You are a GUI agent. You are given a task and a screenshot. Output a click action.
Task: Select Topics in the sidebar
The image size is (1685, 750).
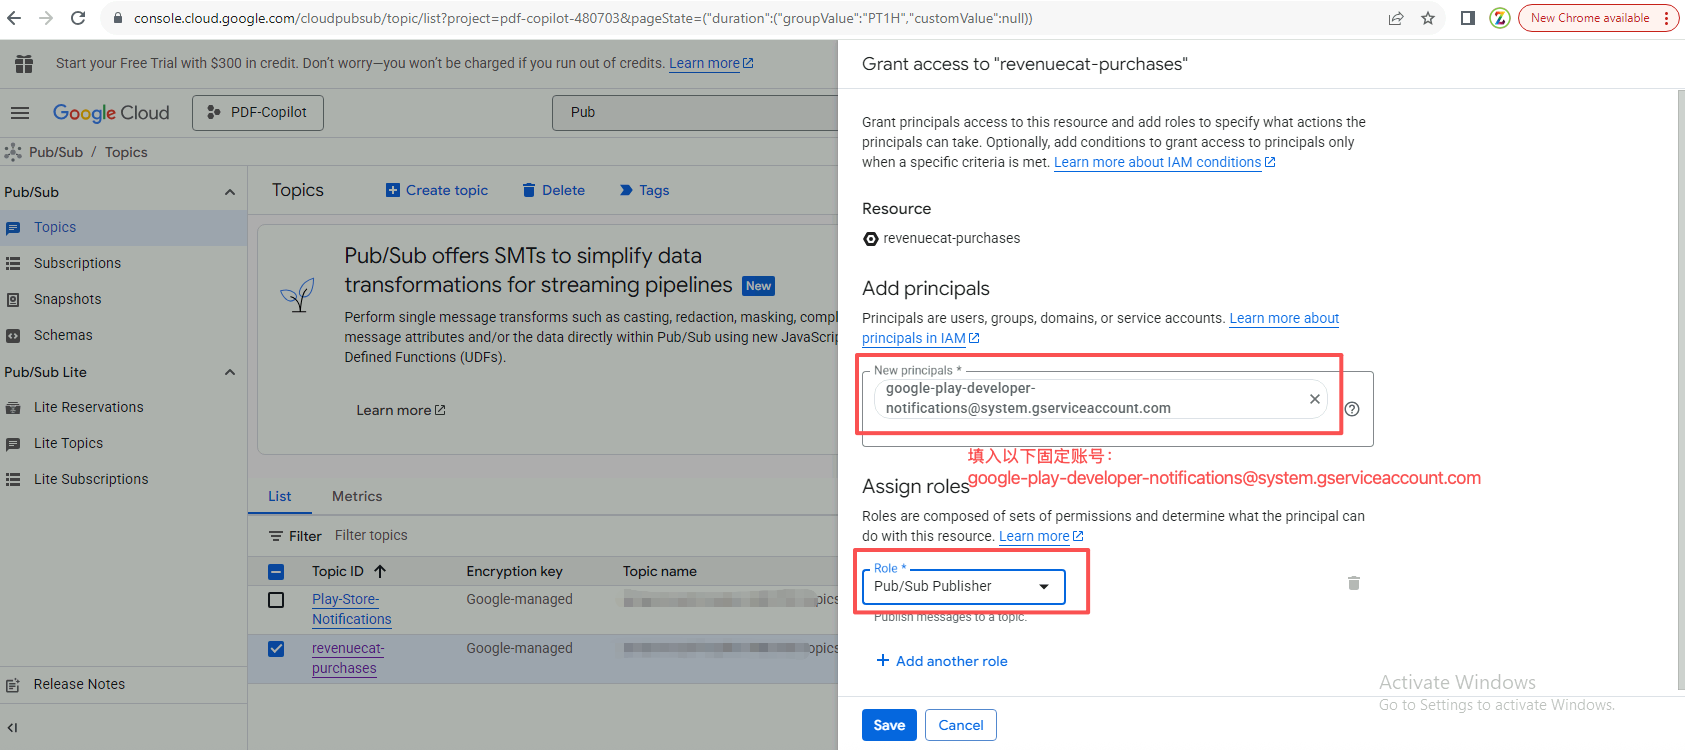[123, 227]
